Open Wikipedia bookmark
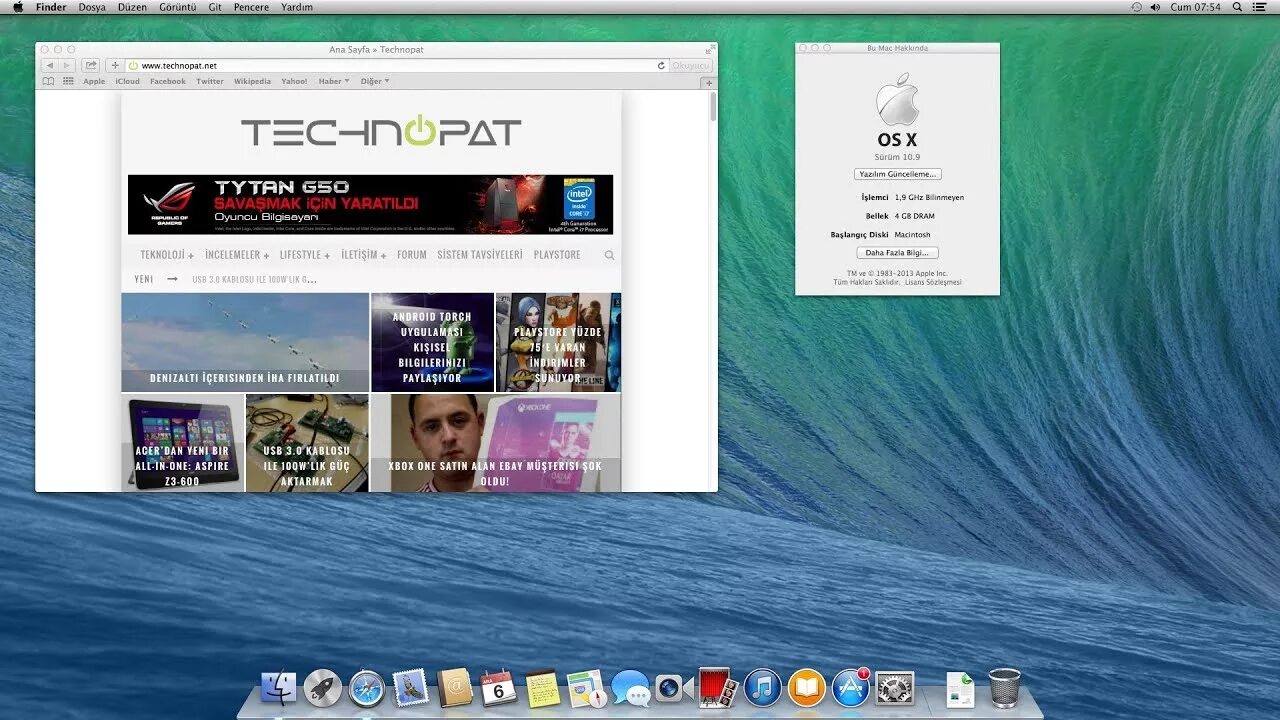This screenshot has width=1280, height=720. (x=252, y=81)
